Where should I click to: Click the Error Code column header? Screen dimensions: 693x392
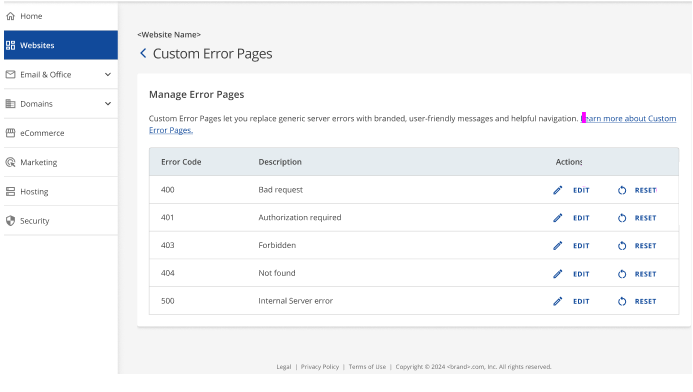coord(181,162)
